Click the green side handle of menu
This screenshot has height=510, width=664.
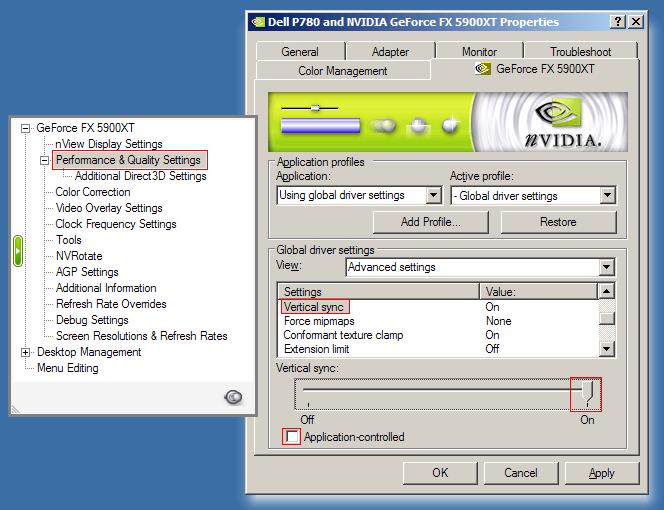click(18, 251)
